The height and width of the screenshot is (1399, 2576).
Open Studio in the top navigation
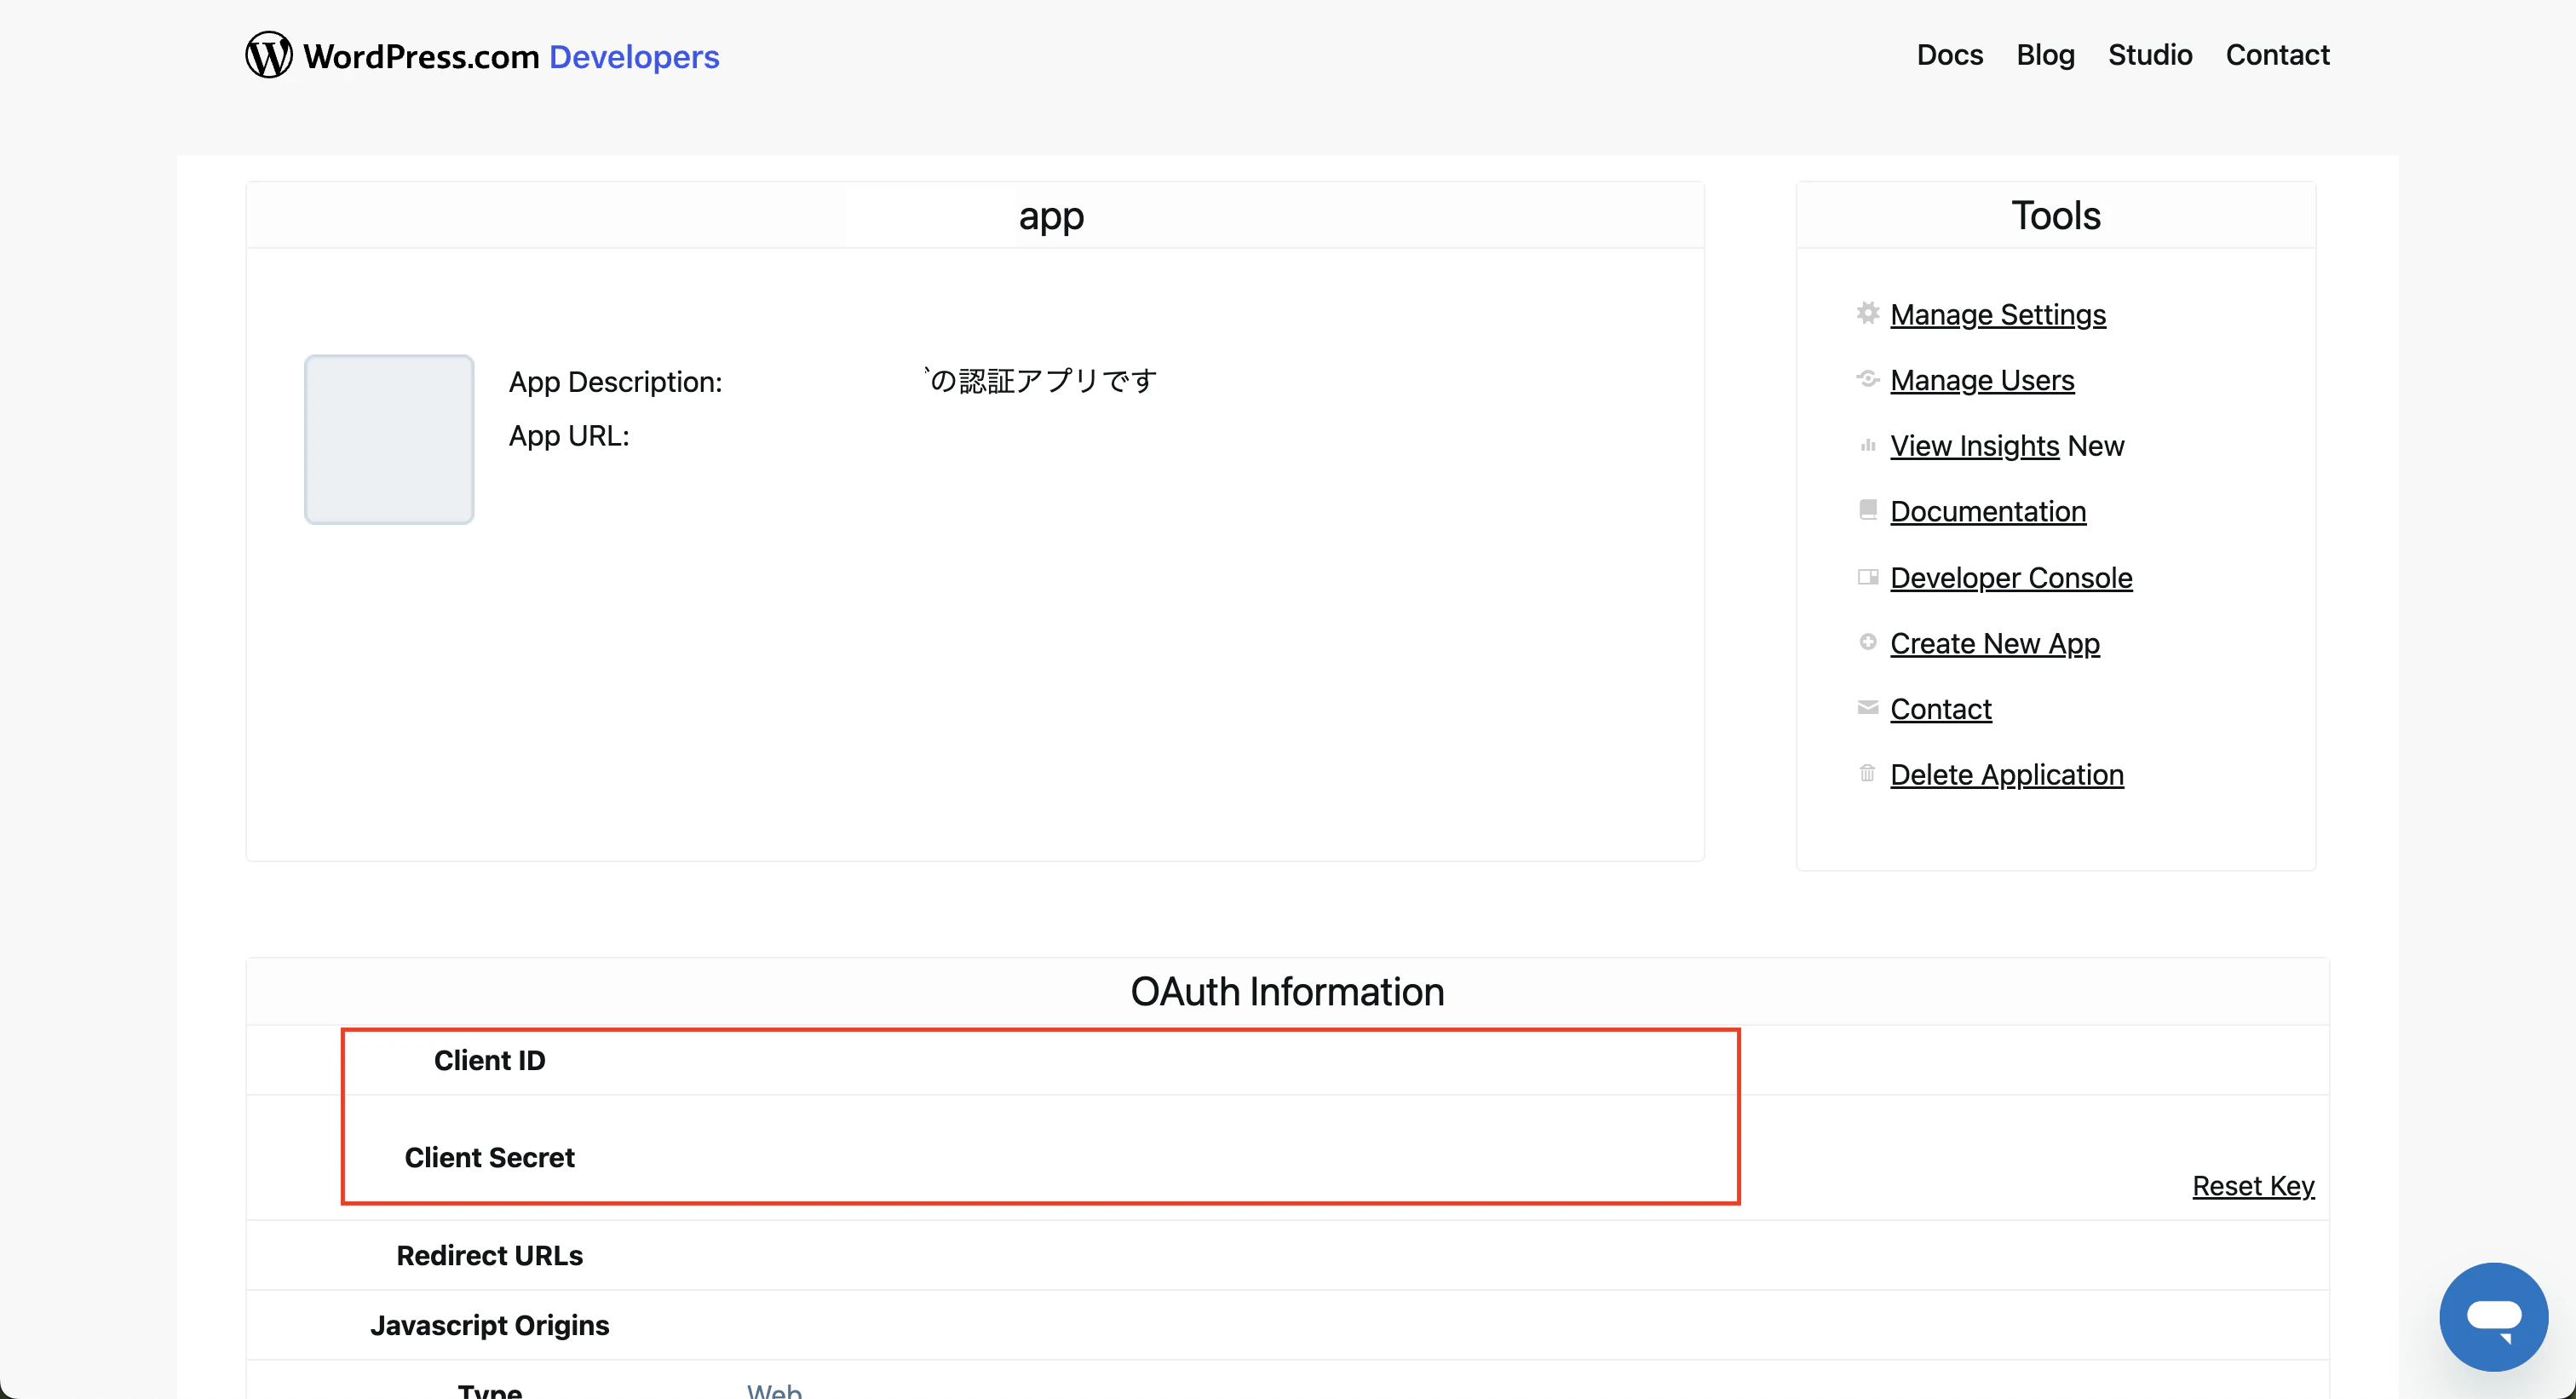(x=2150, y=55)
